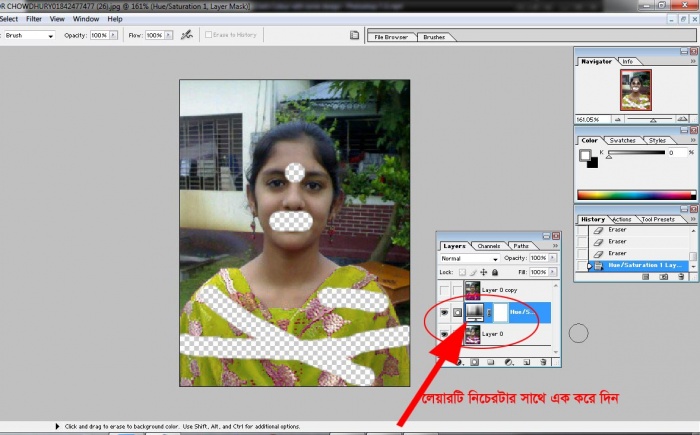Image resolution: width=700 pixels, height=435 pixels.
Task: Toggle link box for Layer 0 copy
Action: click(x=457, y=290)
